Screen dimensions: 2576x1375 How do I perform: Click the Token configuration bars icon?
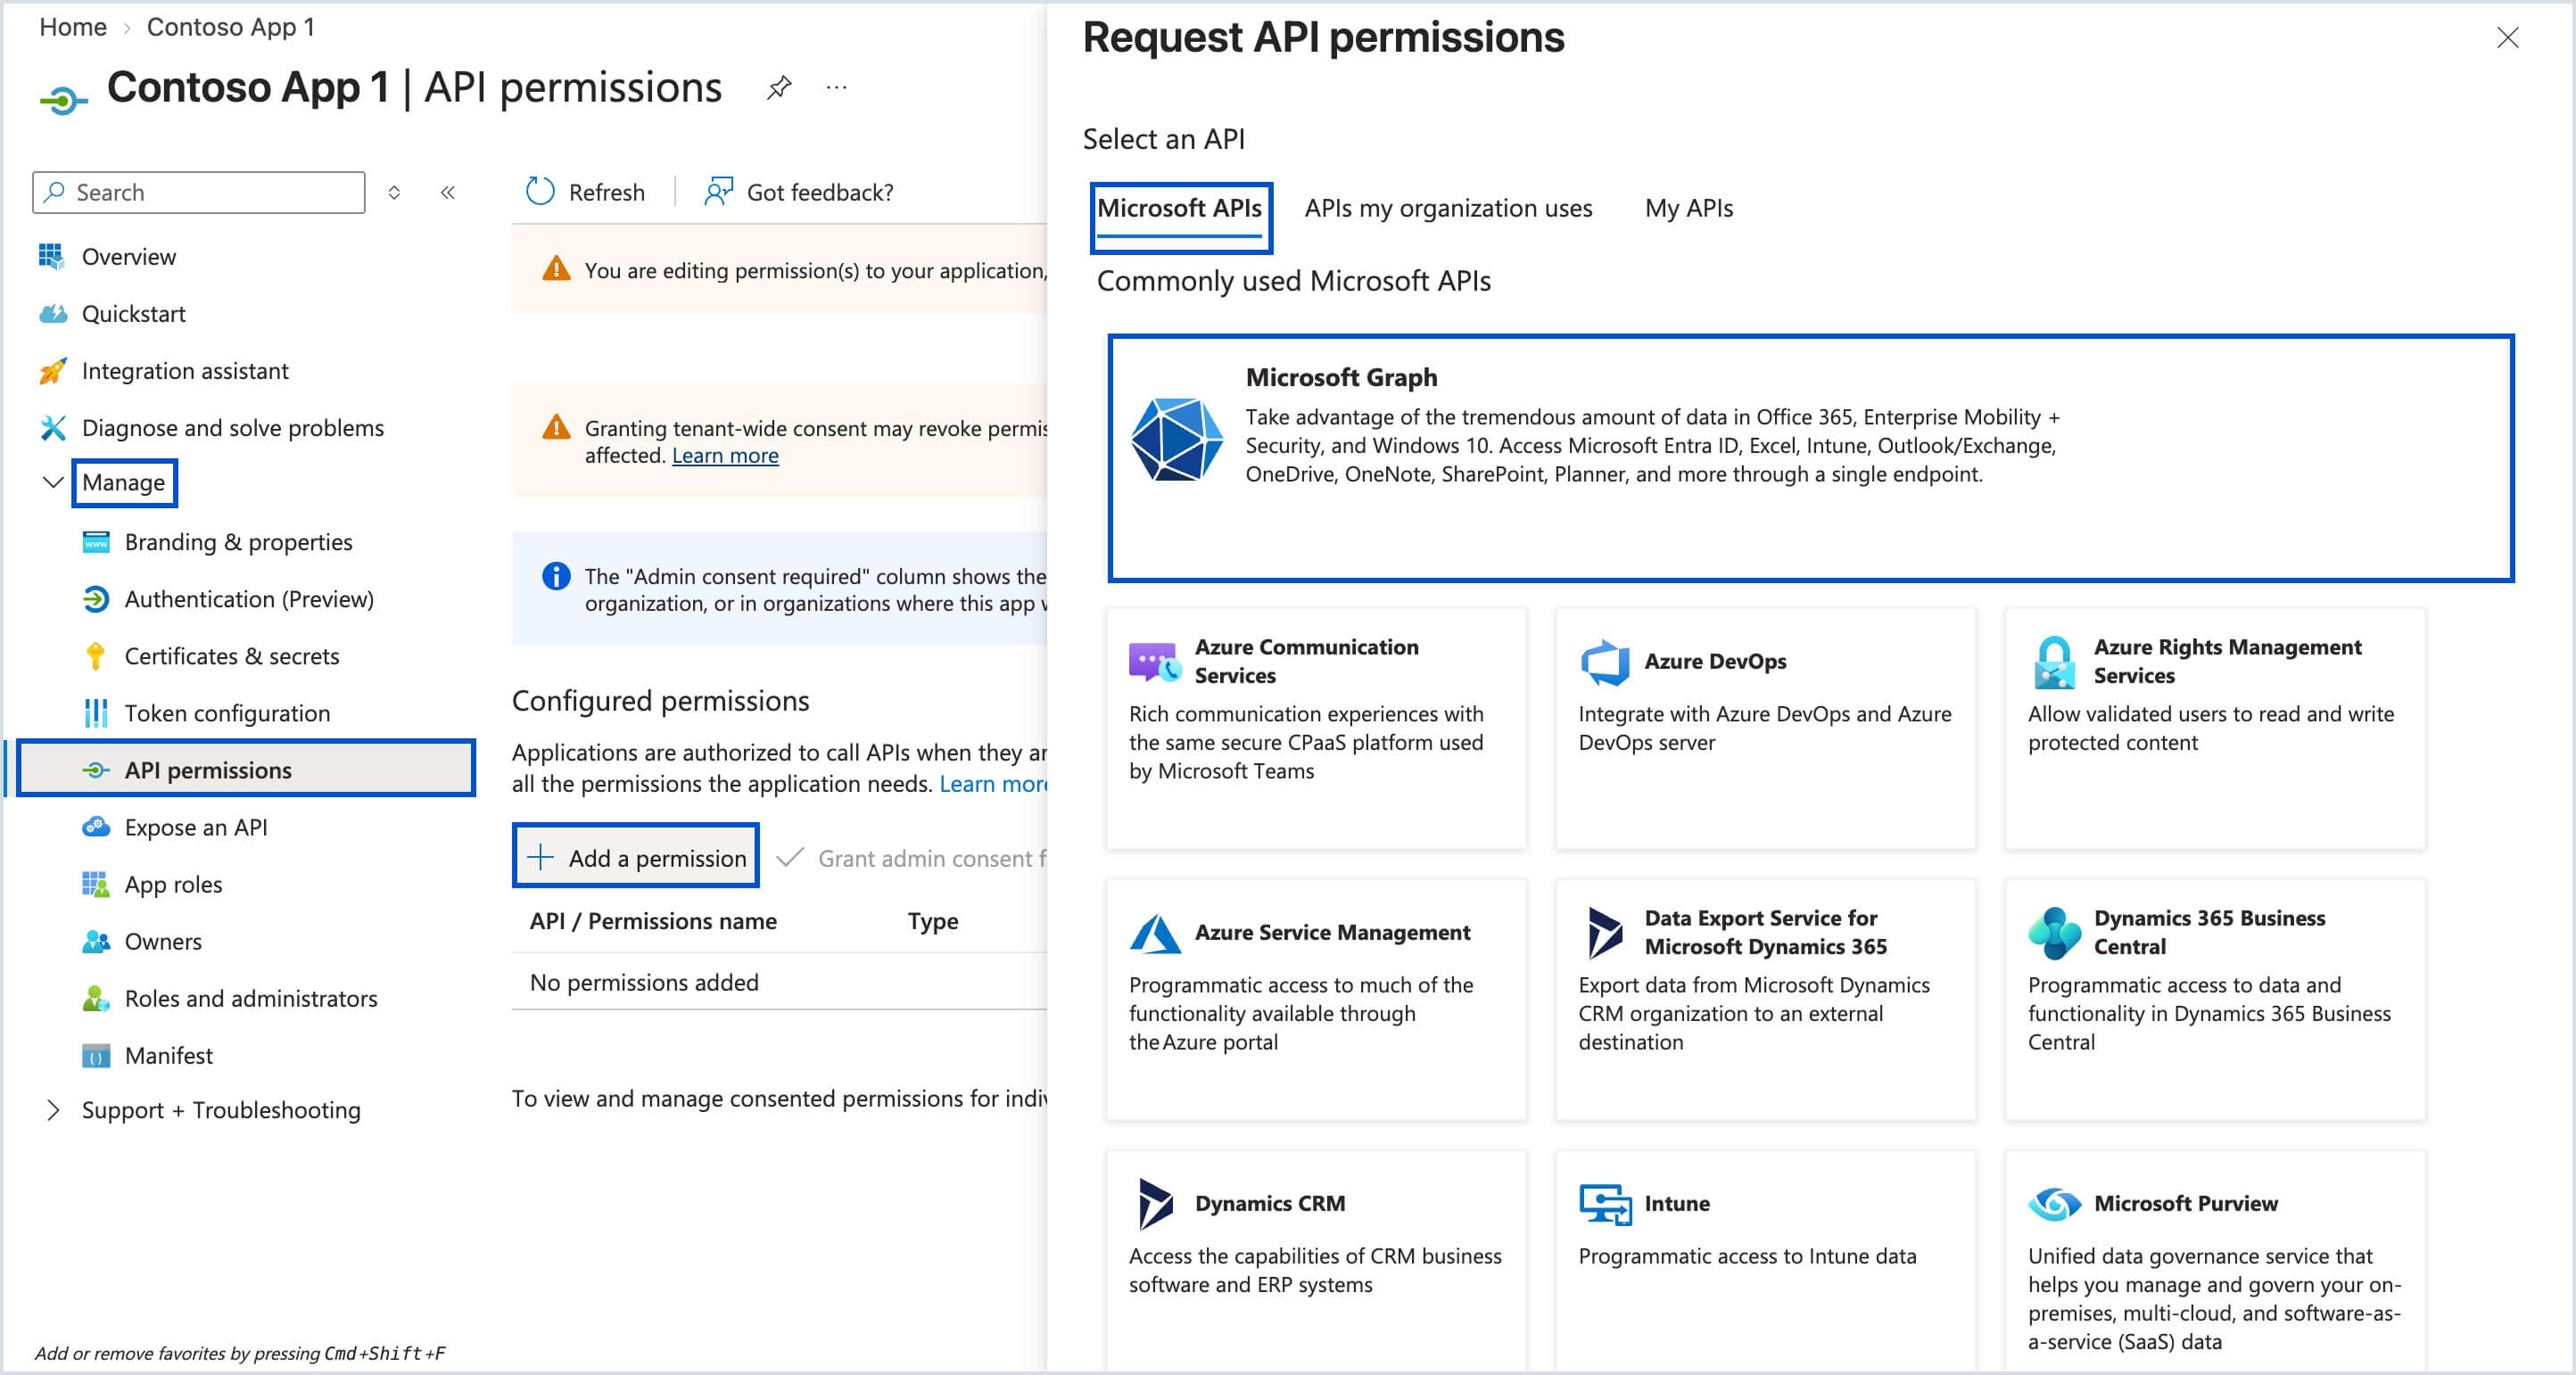coord(95,713)
